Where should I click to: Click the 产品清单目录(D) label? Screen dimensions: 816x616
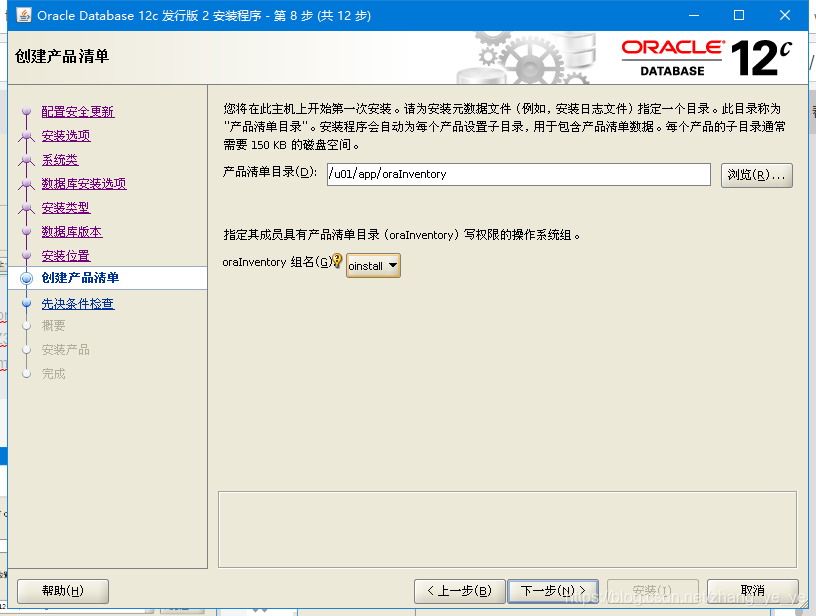270,172
